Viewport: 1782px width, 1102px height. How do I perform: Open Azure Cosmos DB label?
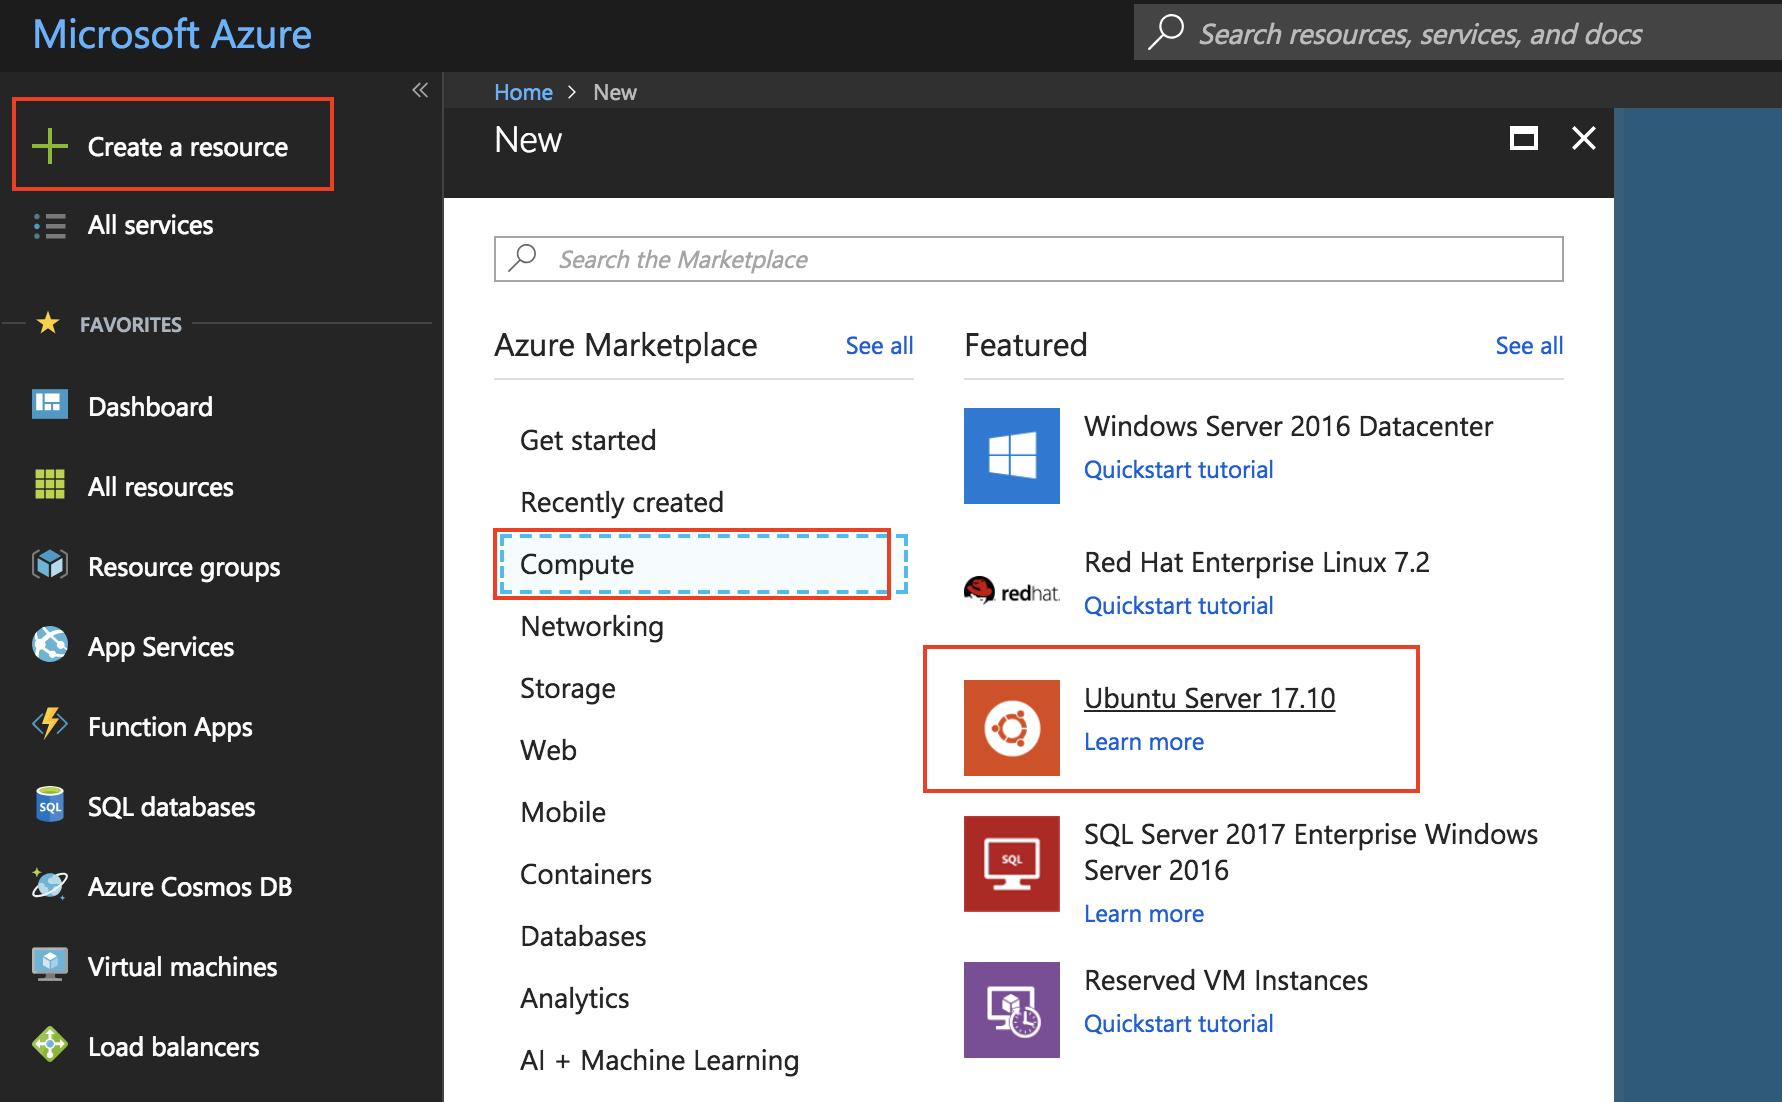(x=190, y=887)
